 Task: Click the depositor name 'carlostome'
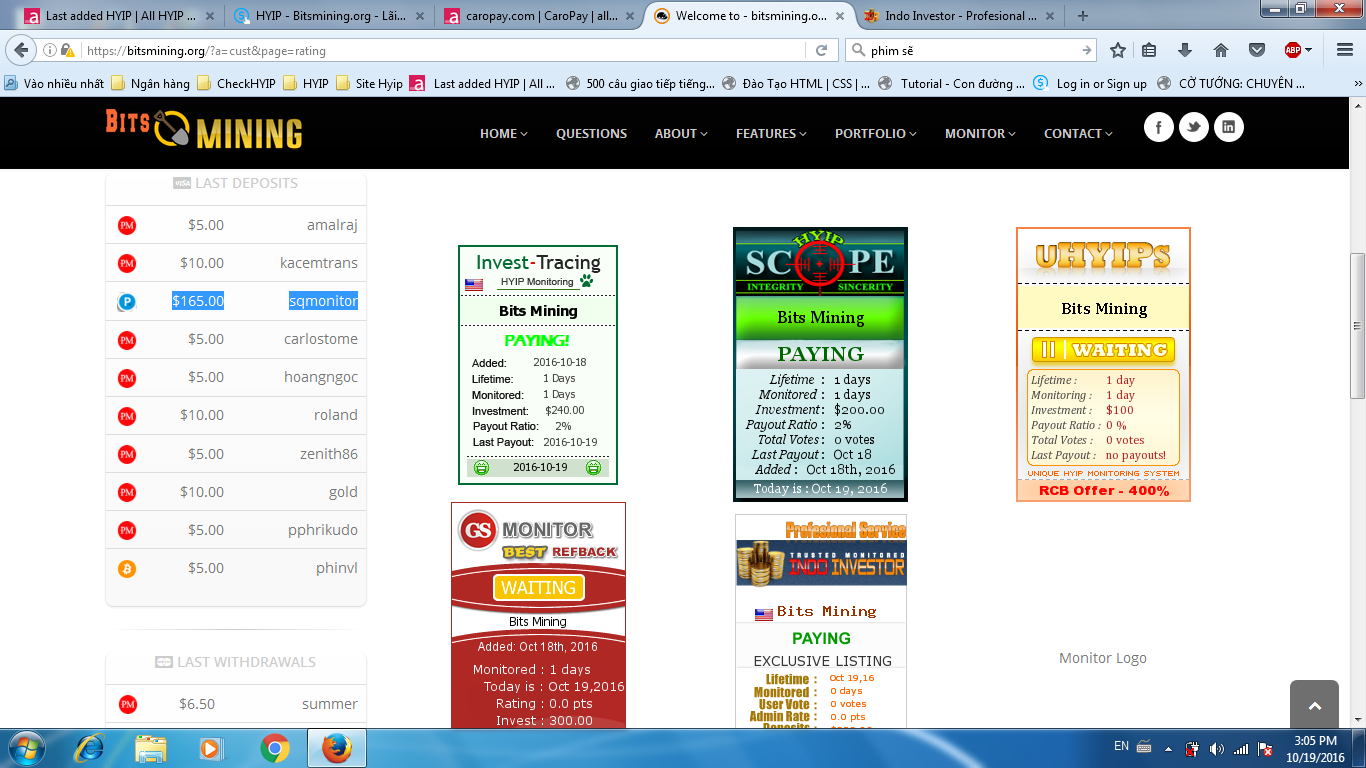click(321, 339)
